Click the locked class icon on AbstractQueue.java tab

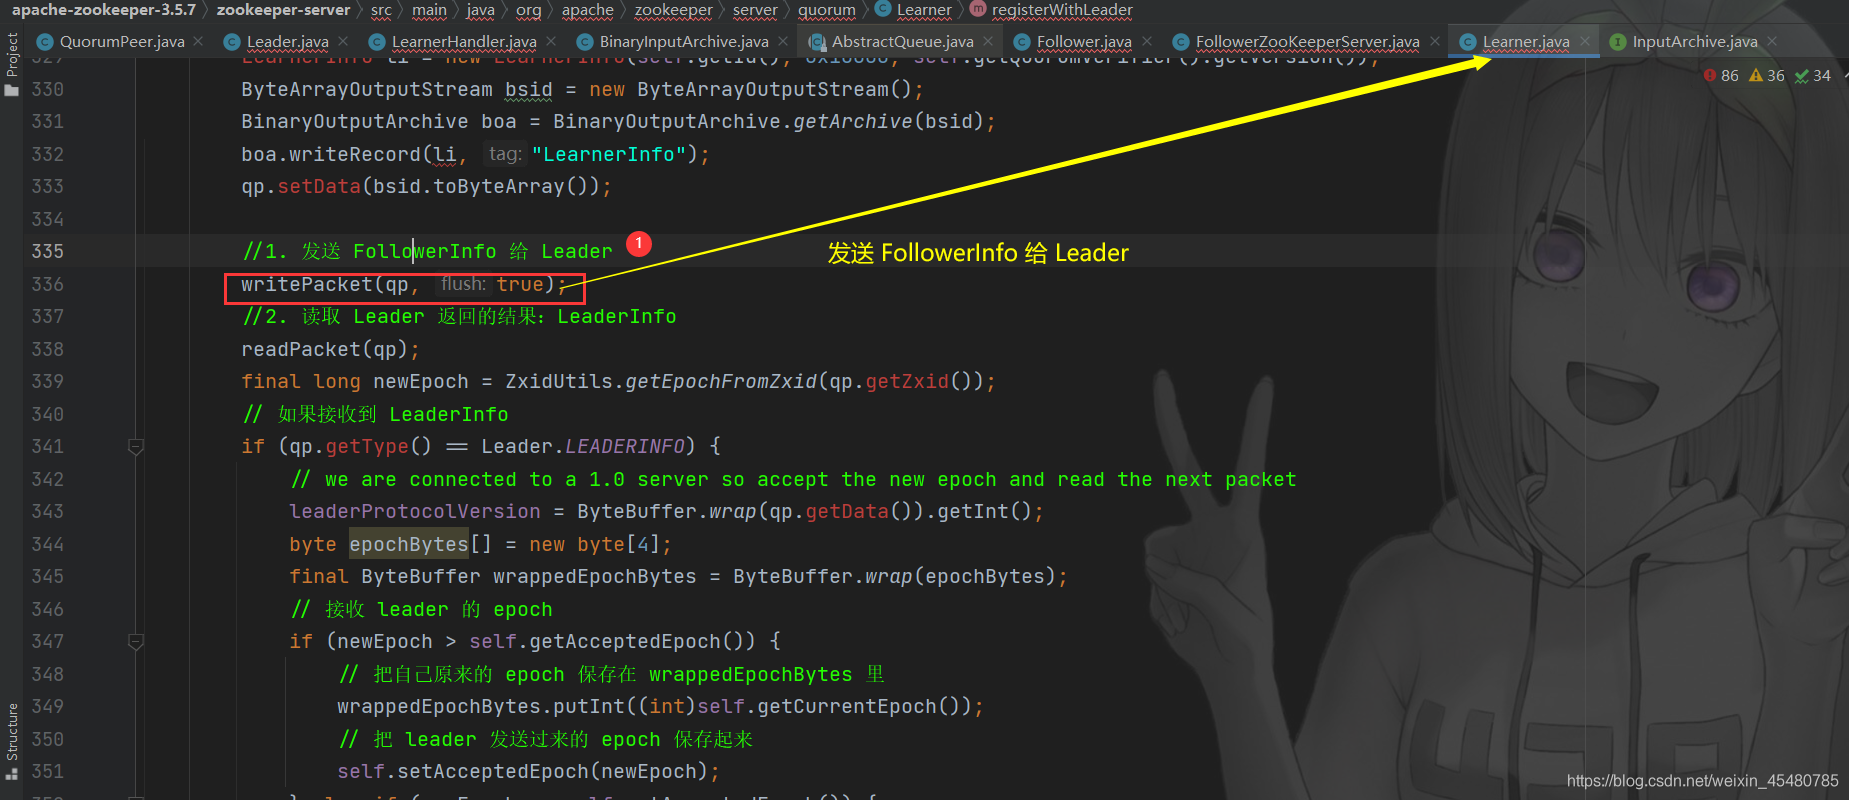816,42
